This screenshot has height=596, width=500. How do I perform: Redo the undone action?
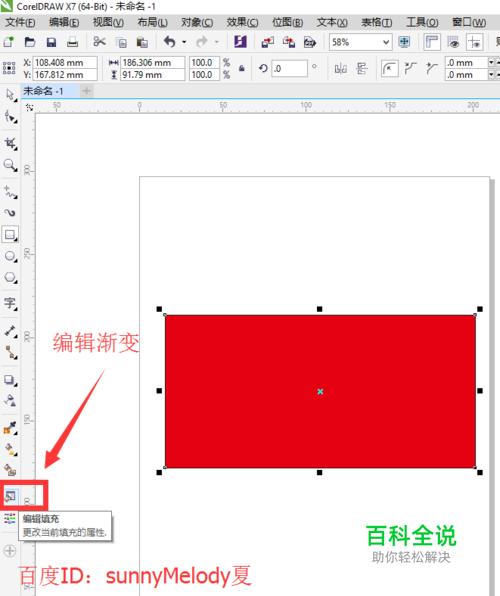202,41
